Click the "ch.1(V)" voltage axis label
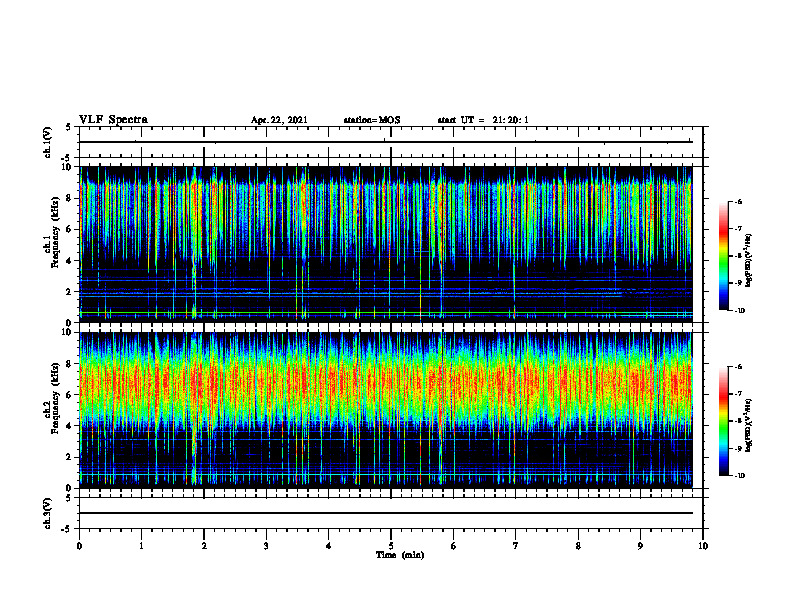The height and width of the screenshot is (612, 792). pos(47,142)
